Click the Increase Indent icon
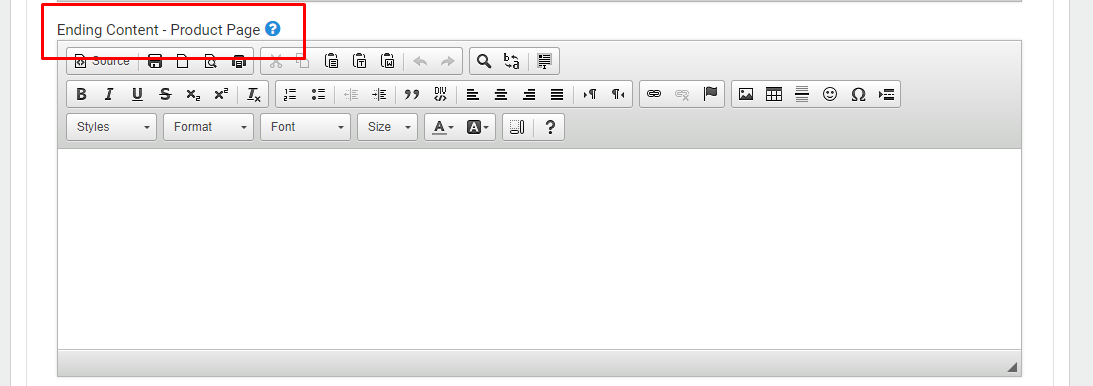Screen dimensions: 1093x386 (x=379, y=94)
